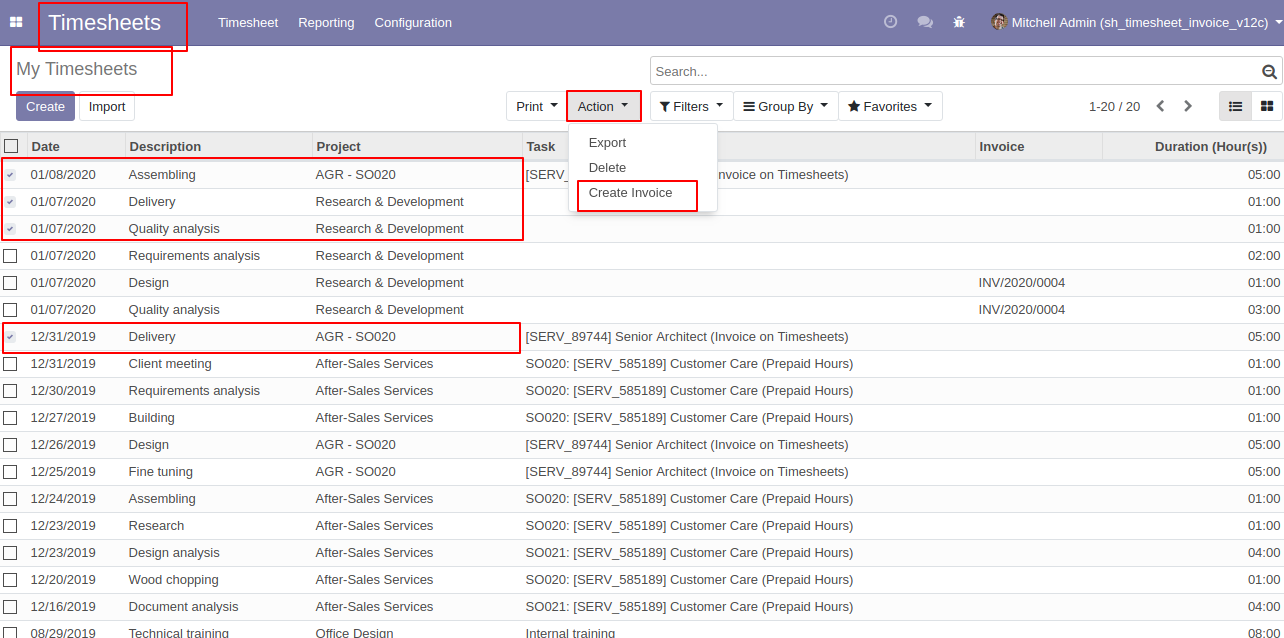This screenshot has width=1284, height=638.
Task: Open INV/2020/0004 on Quality analysis row
Action: point(1022,310)
